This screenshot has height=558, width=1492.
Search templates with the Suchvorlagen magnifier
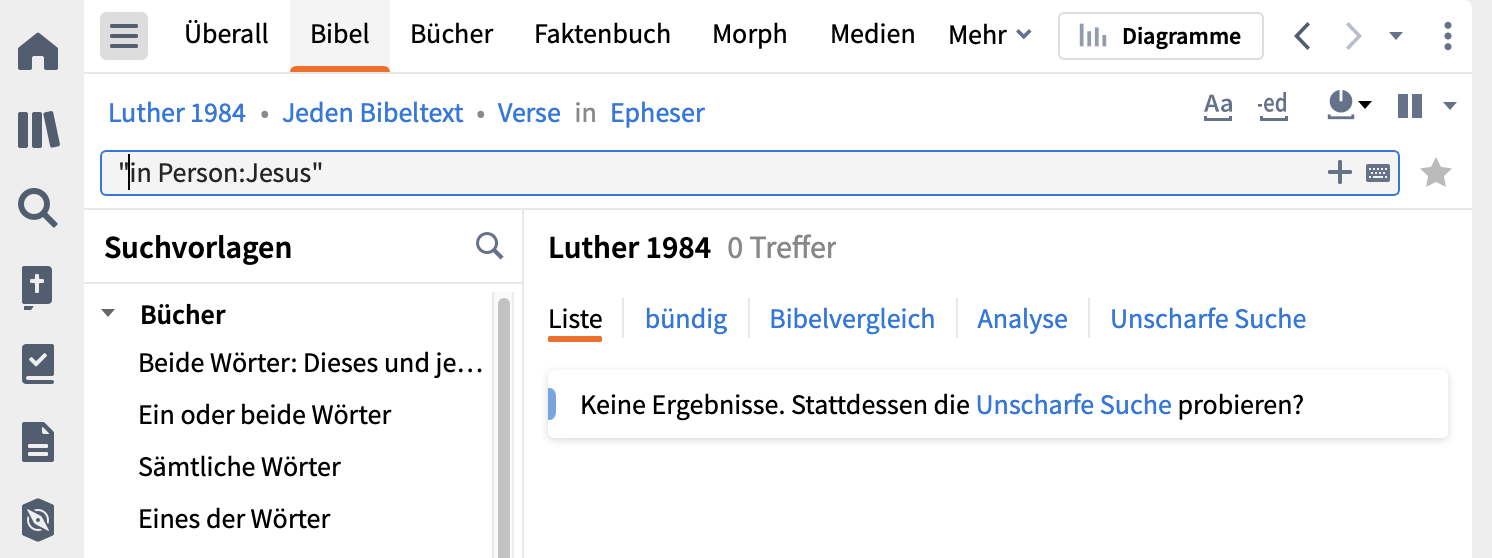click(489, 246)
